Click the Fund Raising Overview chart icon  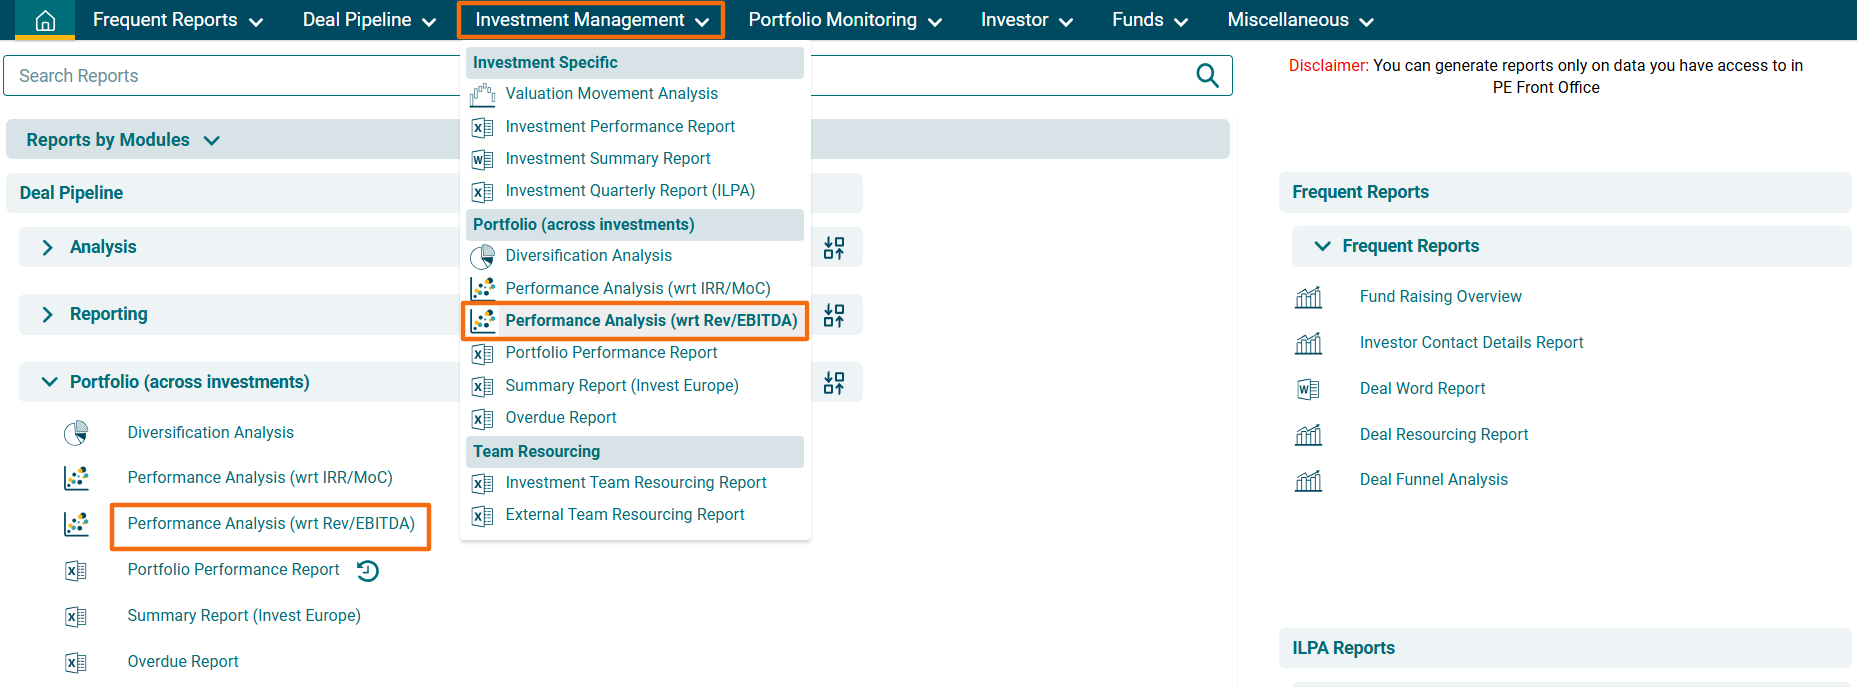[1308, 297]
